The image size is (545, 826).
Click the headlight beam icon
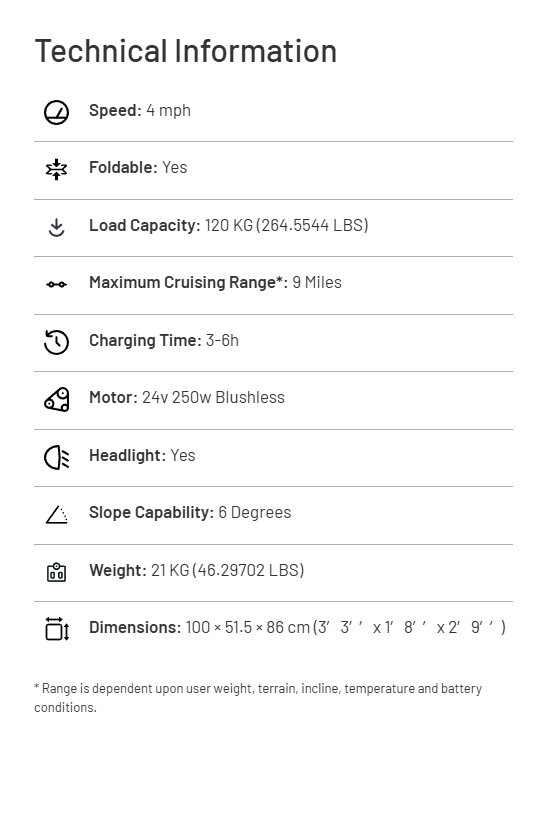pos(56,457)
